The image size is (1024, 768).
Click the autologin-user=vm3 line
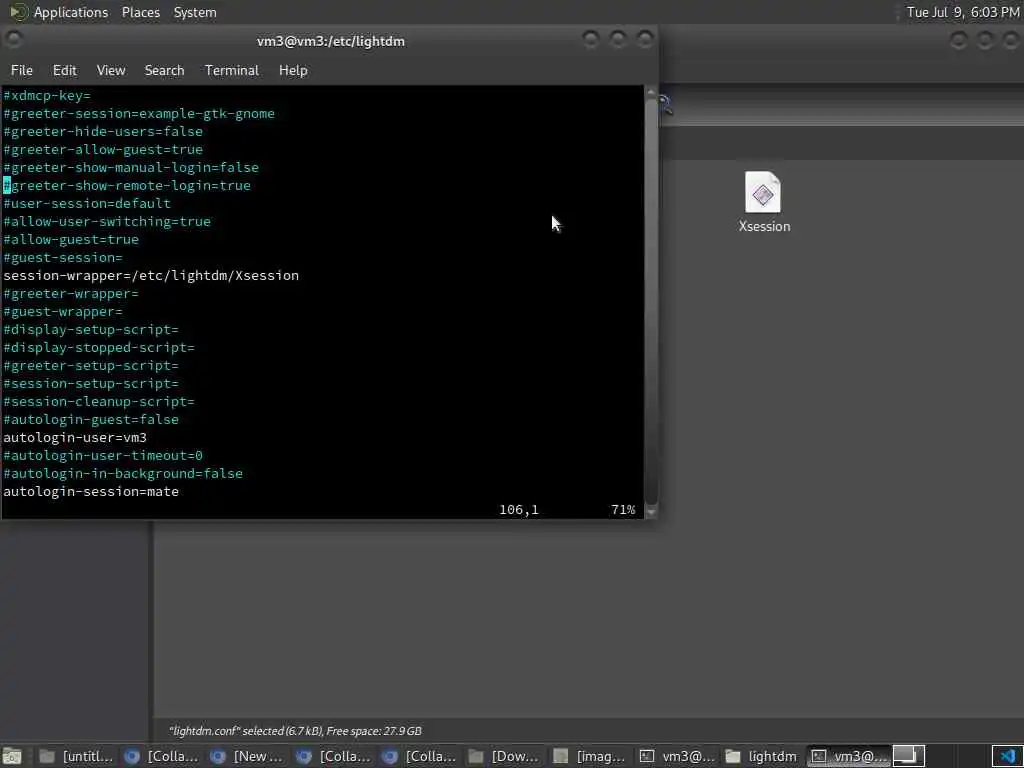coord(75,438)
